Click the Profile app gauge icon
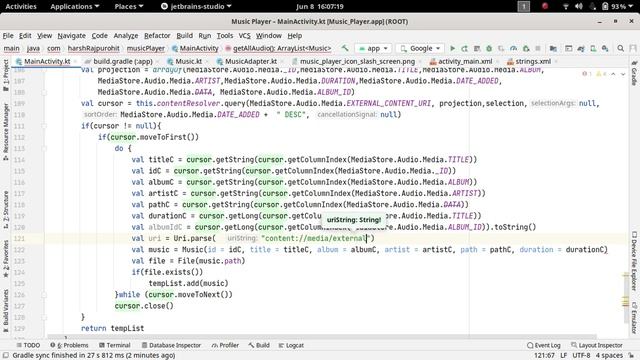Image resolution: width=640 pixels, height=360 pixels. pyautogui.click(x=513, y=48)
